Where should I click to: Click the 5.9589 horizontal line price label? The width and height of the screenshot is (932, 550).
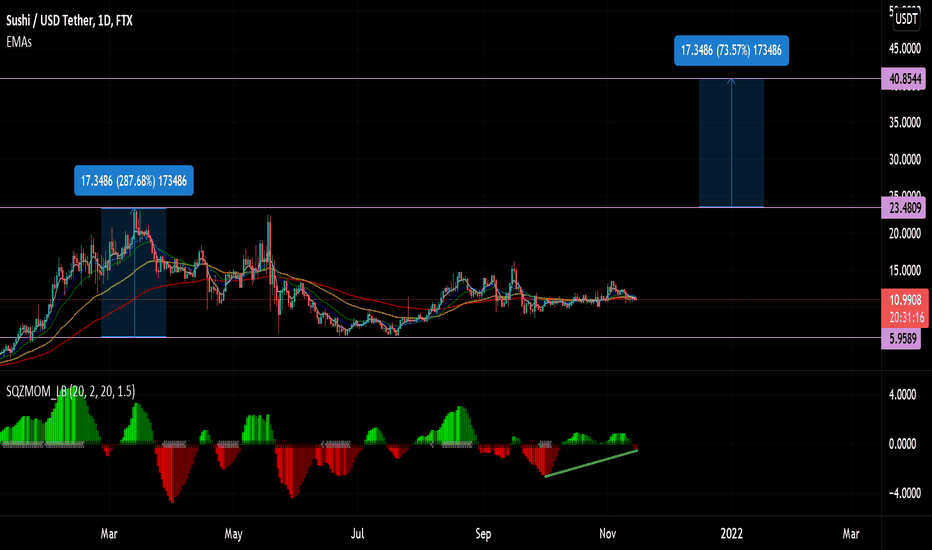click(901, 338)
